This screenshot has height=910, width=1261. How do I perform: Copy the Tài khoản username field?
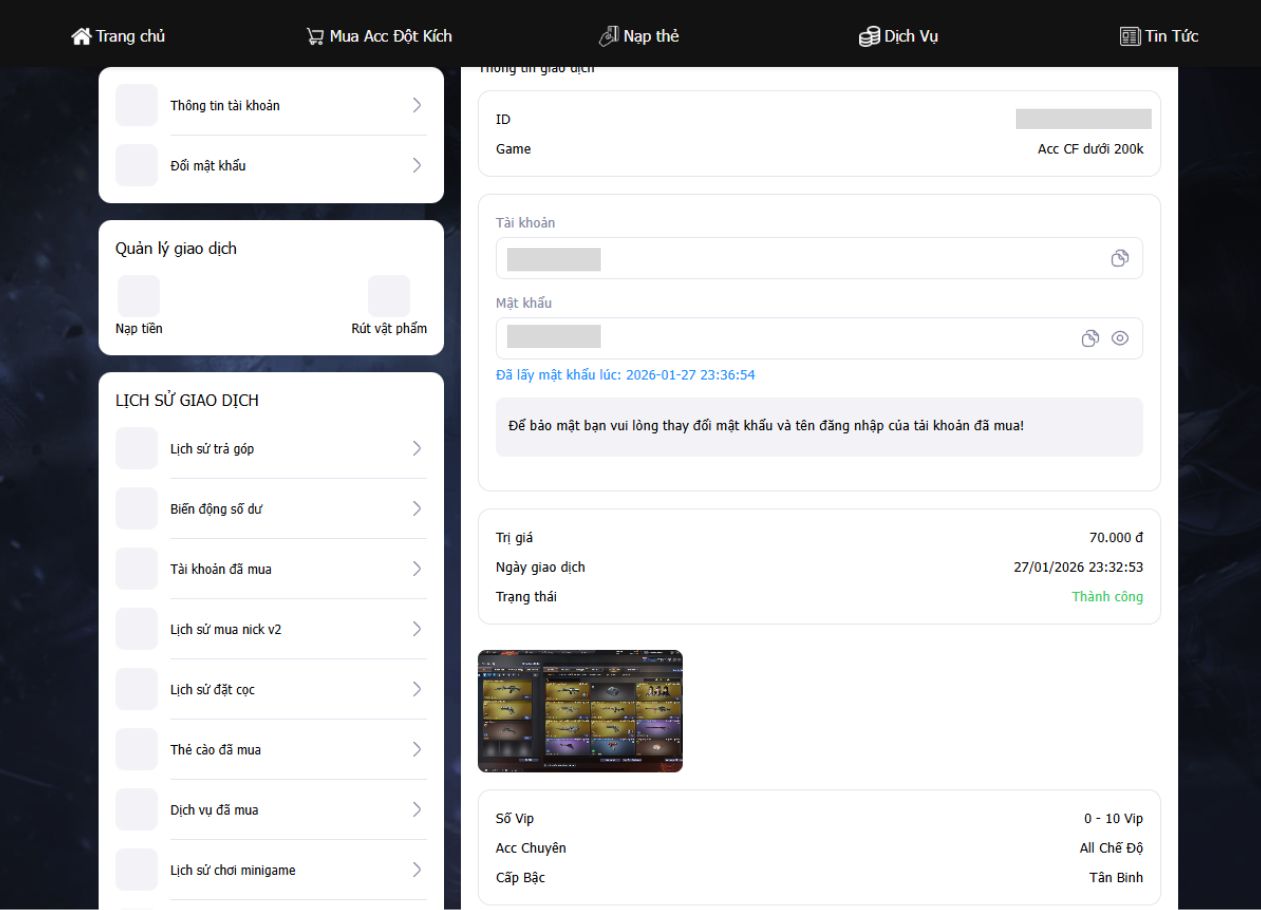pyautogui.click(x=1119, y=258)
